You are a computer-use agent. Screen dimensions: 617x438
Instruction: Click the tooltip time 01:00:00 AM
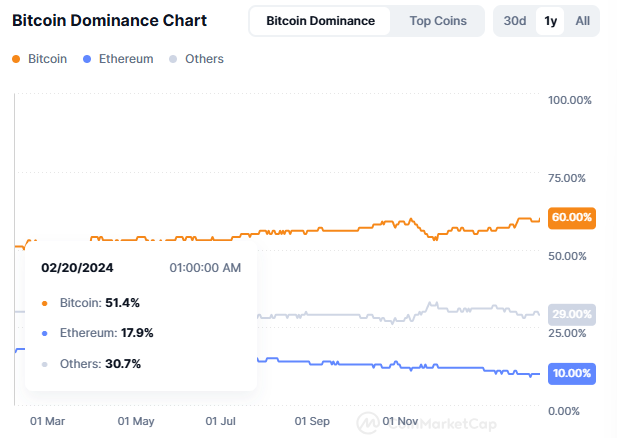(x=205, y=268)
